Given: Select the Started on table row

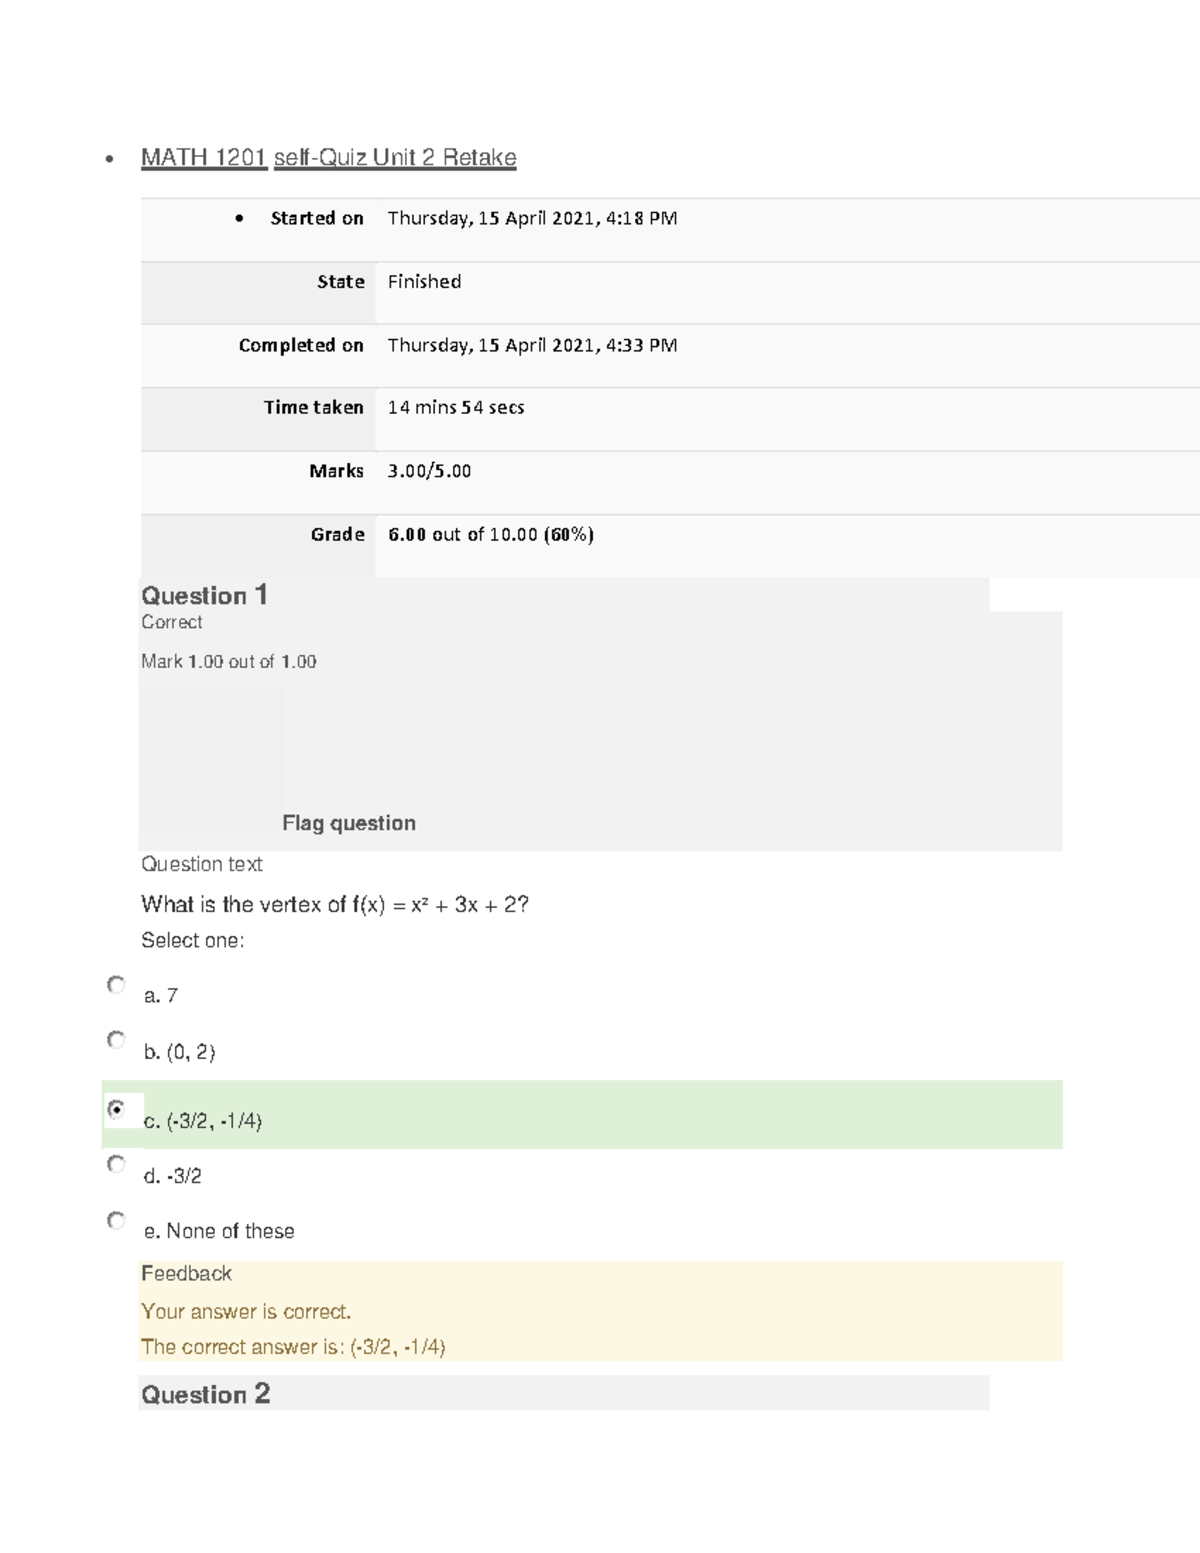Looking at the screenshot, I should tap(531, 218).
